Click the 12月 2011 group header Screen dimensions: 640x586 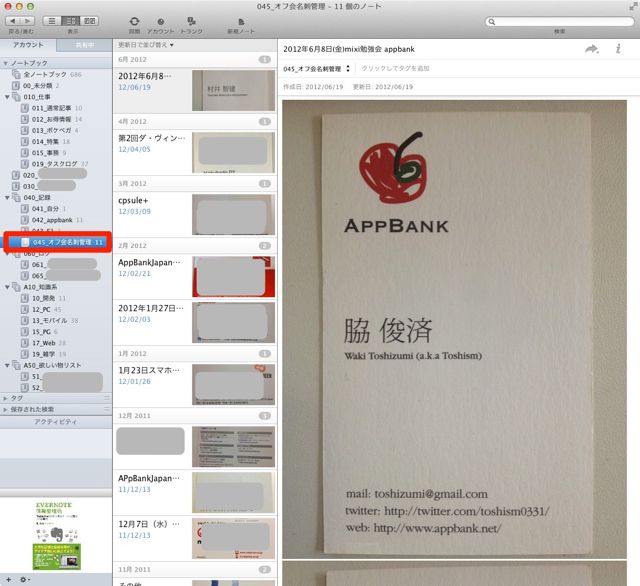195,416
